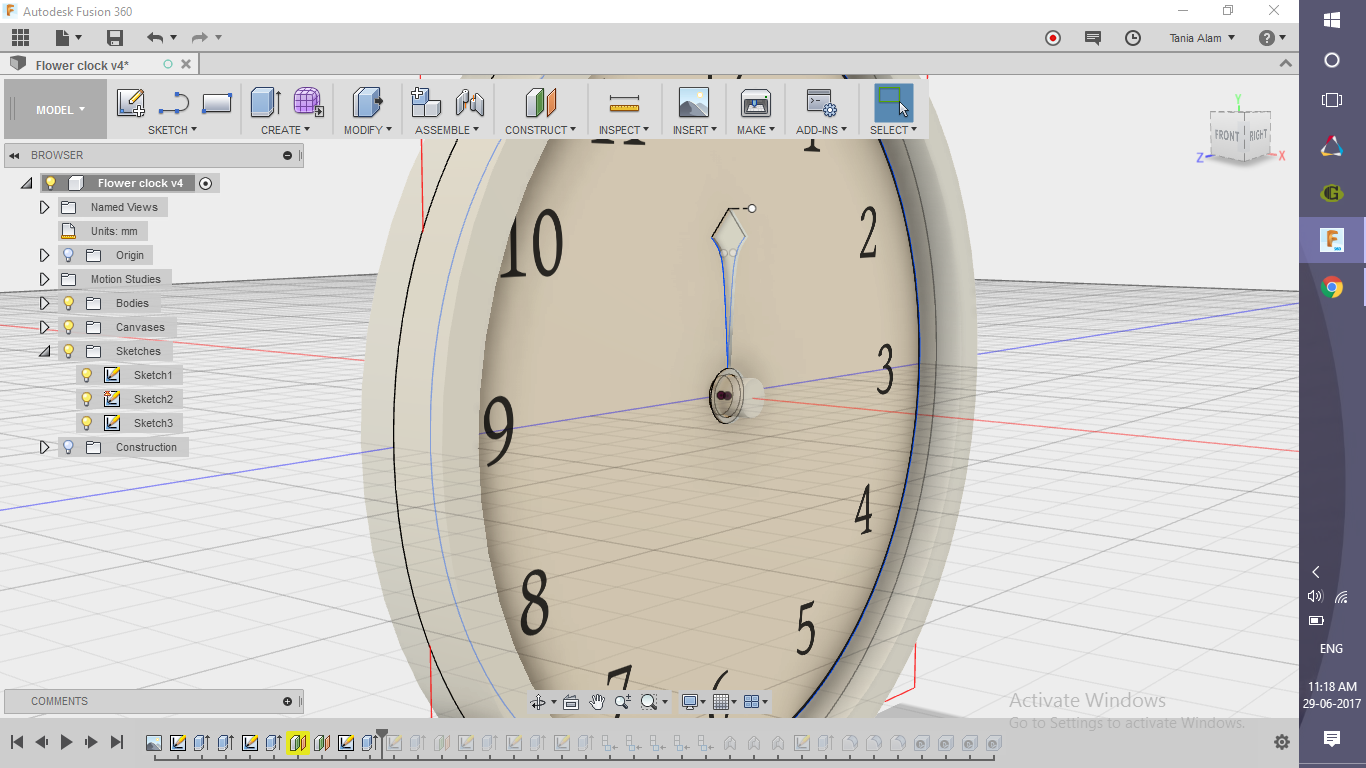
Task: Jump to the timeline beginning
Action: coord(17,742)
